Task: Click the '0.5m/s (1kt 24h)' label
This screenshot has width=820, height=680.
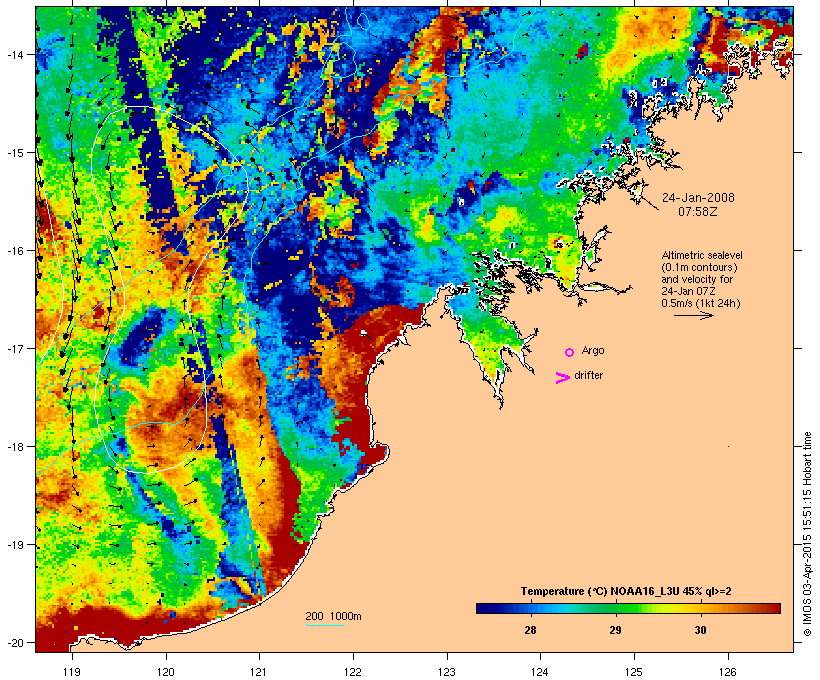Action: click(701, 303)
